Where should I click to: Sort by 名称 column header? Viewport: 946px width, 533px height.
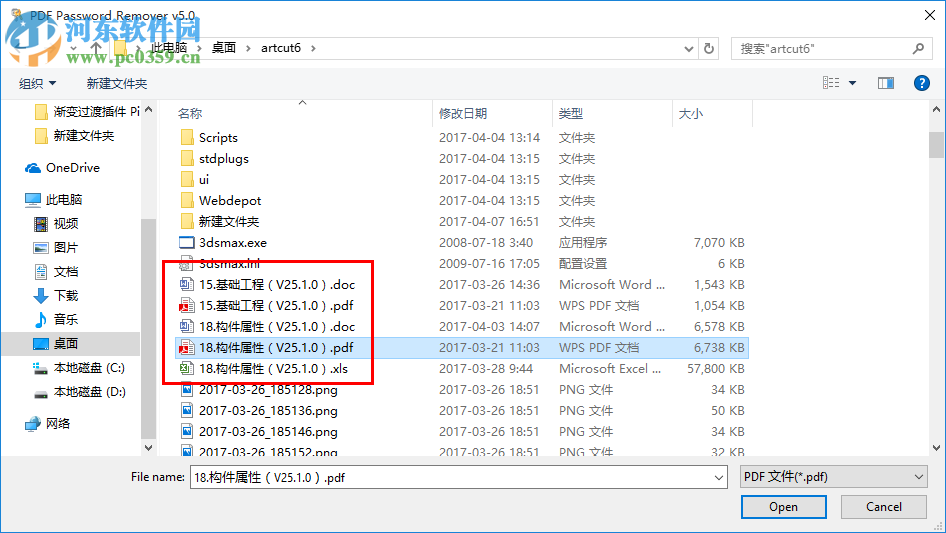[x=189, y=113]
